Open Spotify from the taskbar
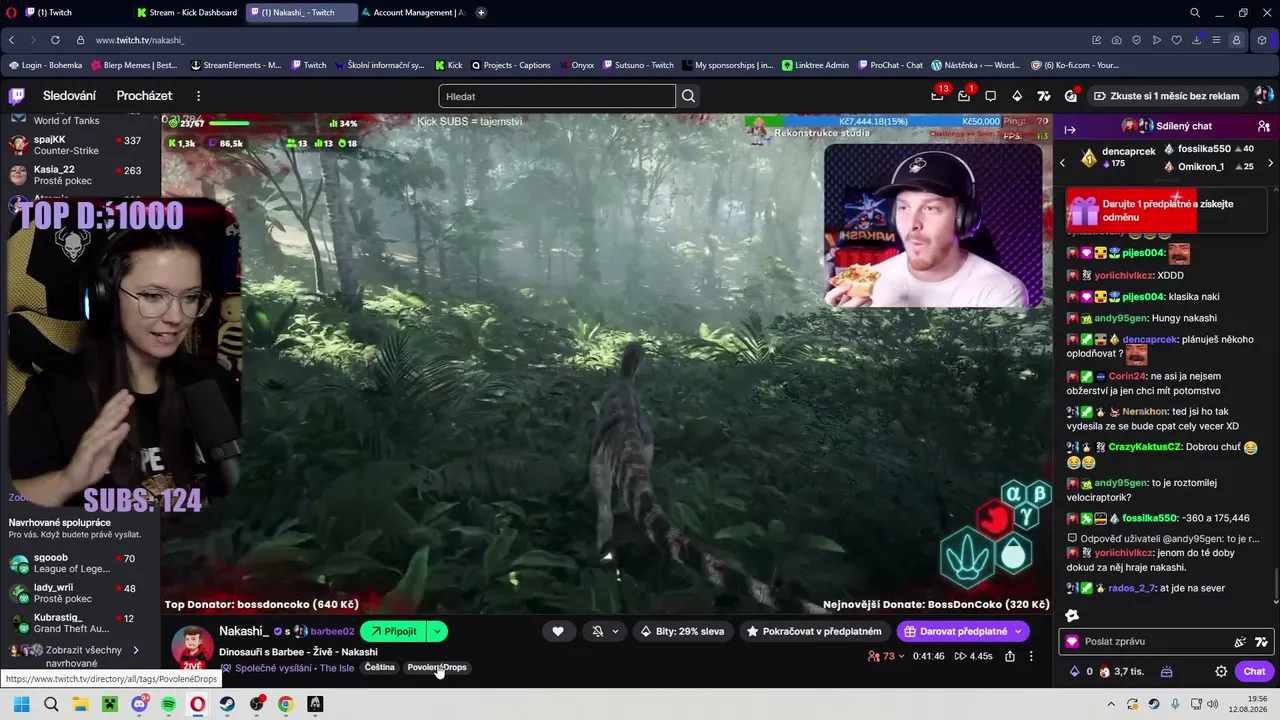 [169, 704]
